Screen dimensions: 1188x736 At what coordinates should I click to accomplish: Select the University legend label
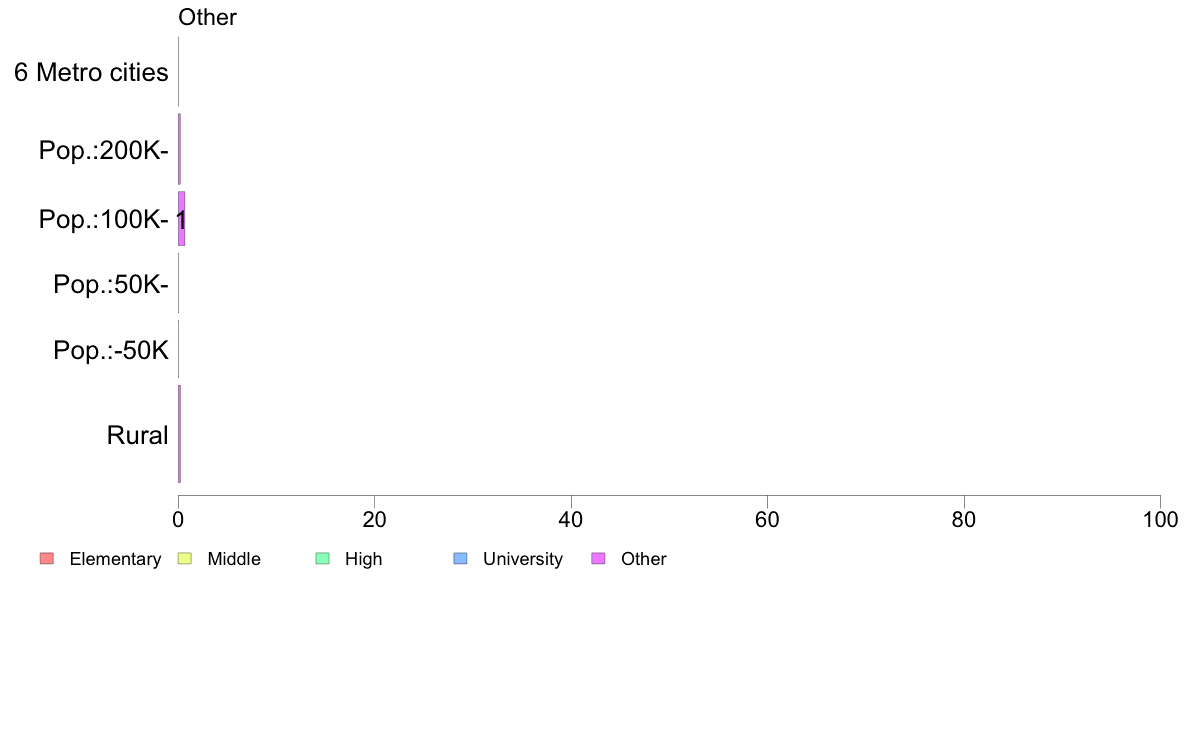coord(523,559)
